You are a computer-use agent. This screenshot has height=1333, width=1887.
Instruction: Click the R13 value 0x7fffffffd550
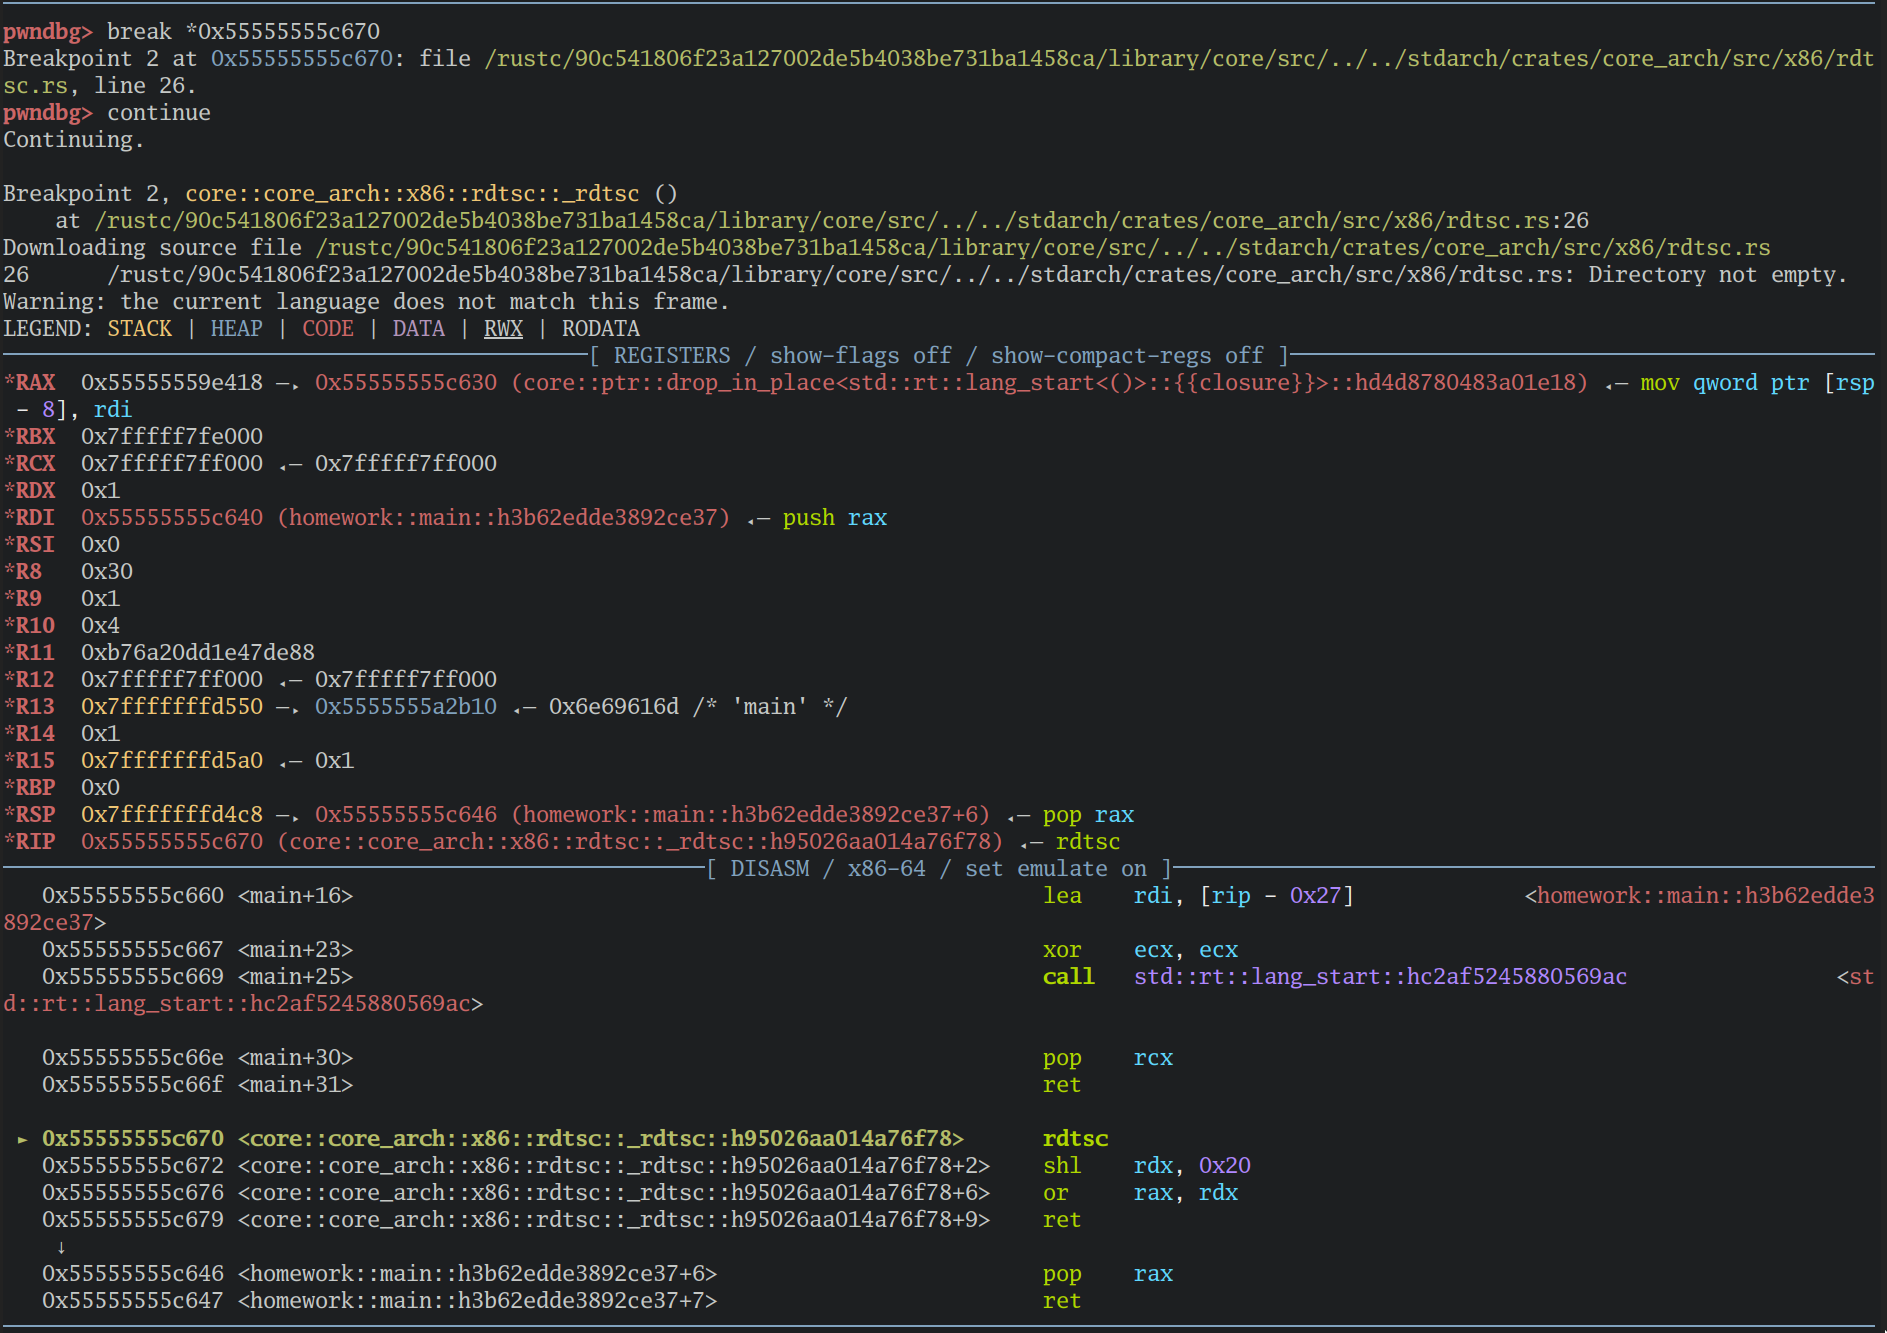click(172, 706)
